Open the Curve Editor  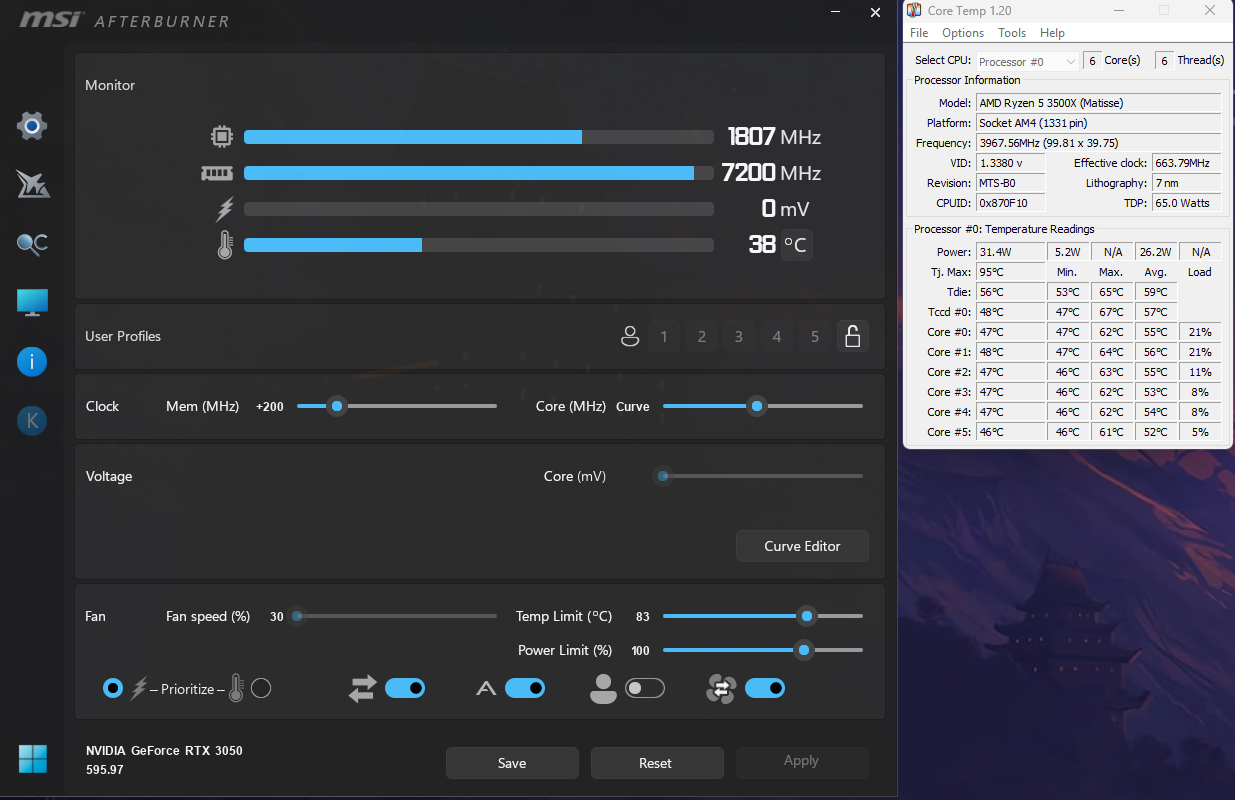[x=802, y=546]
